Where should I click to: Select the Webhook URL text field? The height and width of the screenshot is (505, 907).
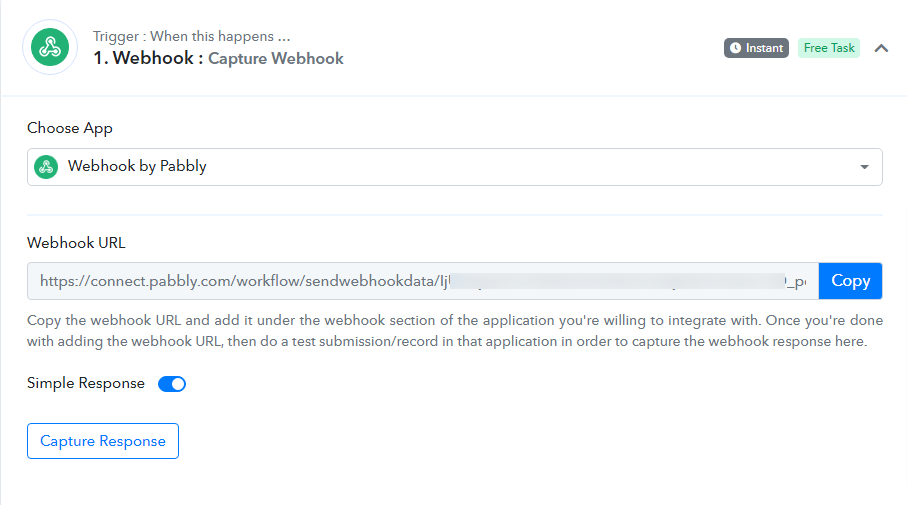click(x=423, y=281)
